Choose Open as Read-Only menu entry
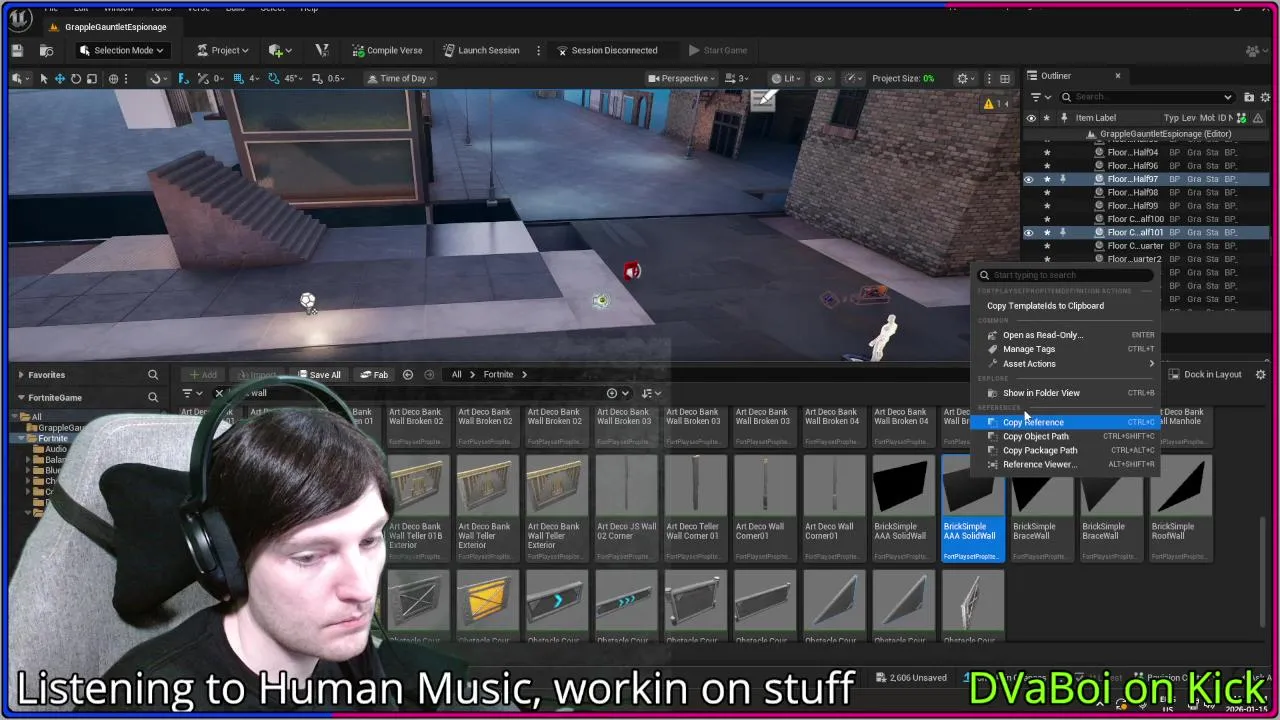The height and width of the screenshot is (720, 1280). pyautogui.click(x=1066, y=335)
